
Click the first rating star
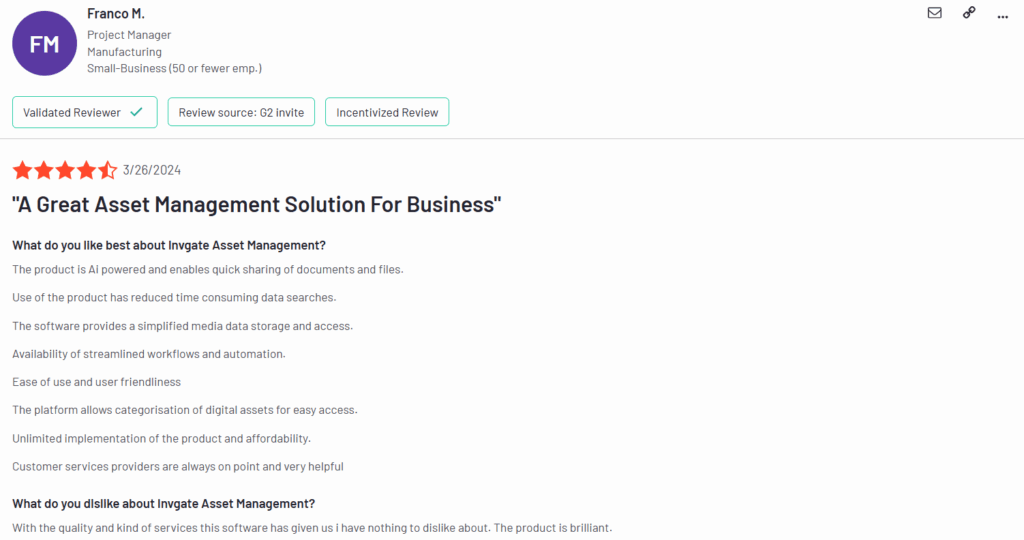pos(22,170)
